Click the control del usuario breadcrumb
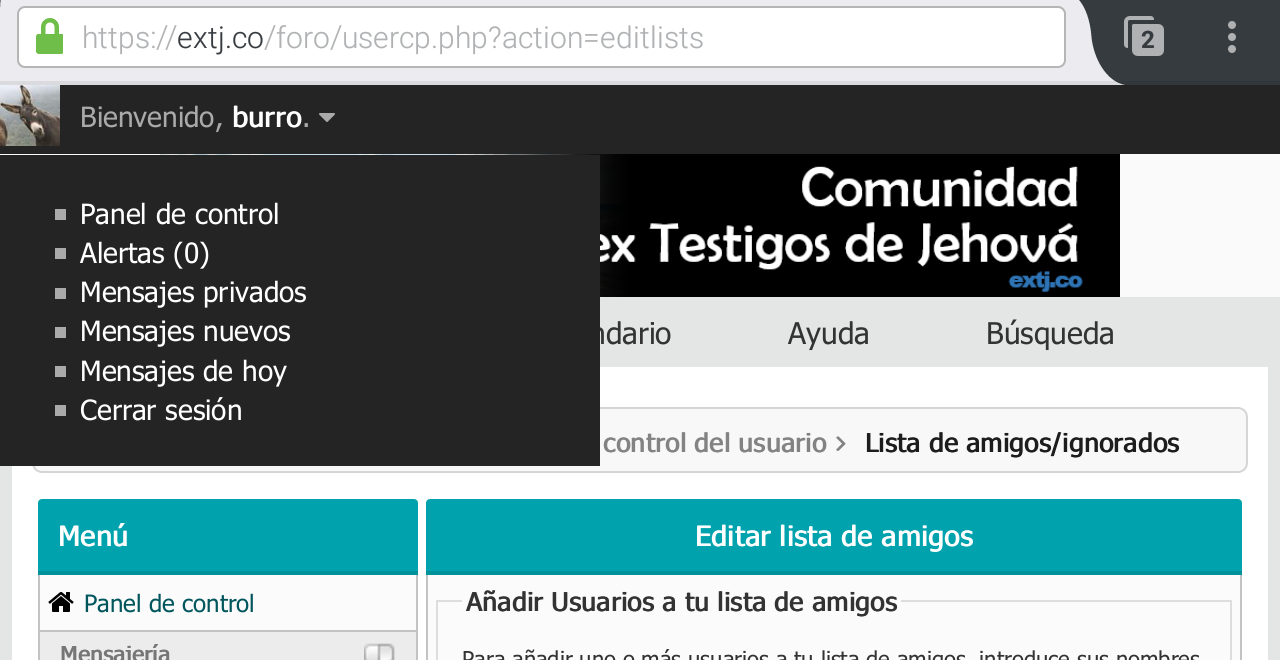Screen dimensions: 1280x660 click(x=714, y=442)
